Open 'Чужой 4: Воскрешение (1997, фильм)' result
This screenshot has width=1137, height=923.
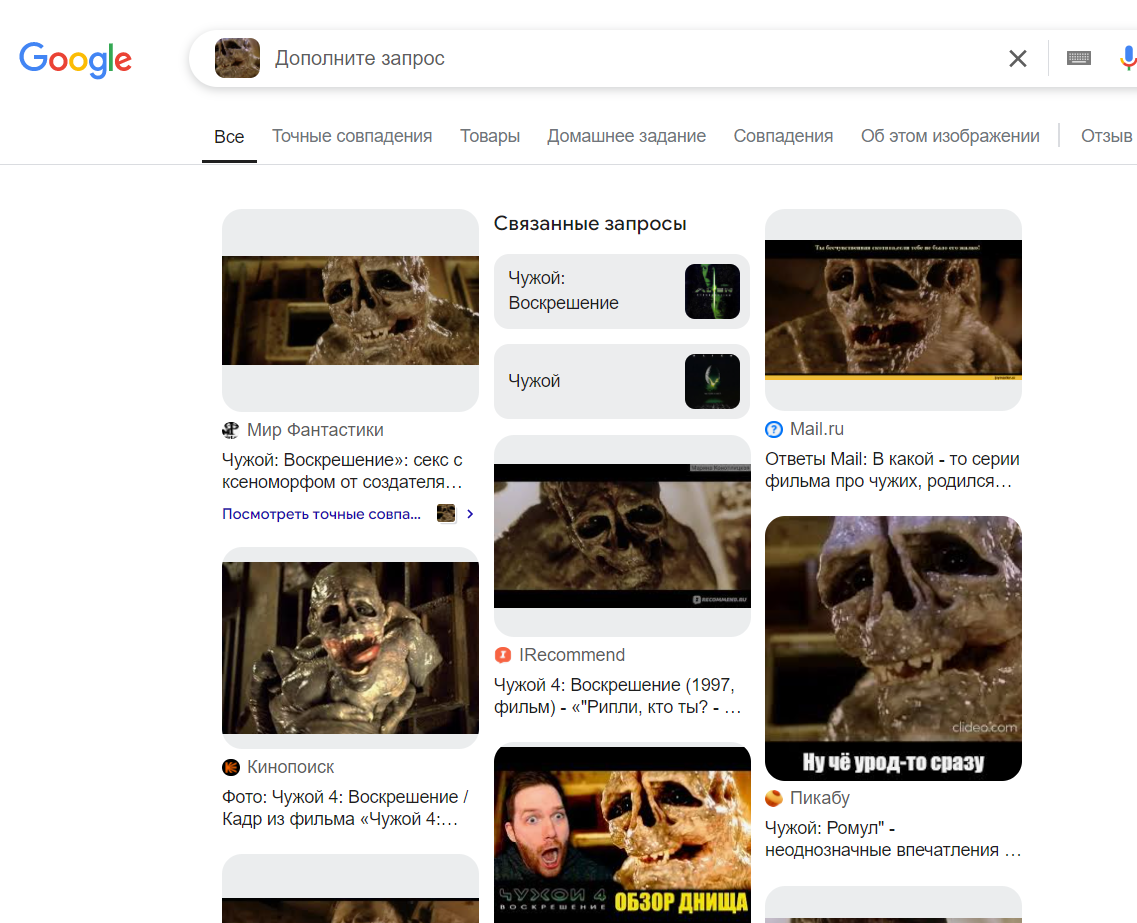coord(617,695)
